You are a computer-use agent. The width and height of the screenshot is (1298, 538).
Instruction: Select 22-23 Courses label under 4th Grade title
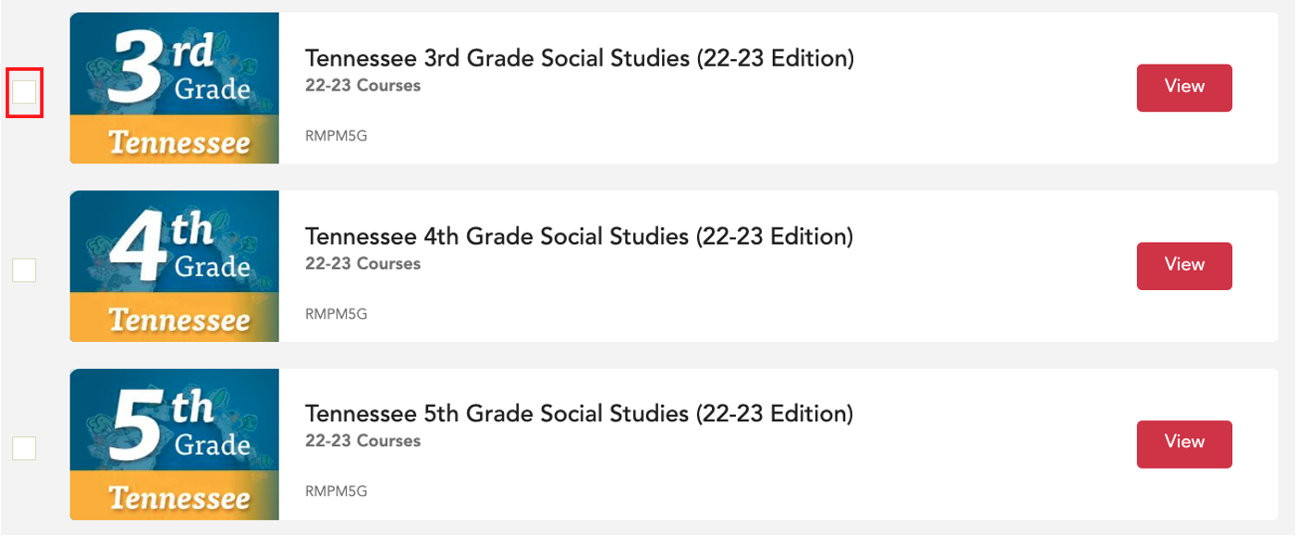tap(363, 264)
